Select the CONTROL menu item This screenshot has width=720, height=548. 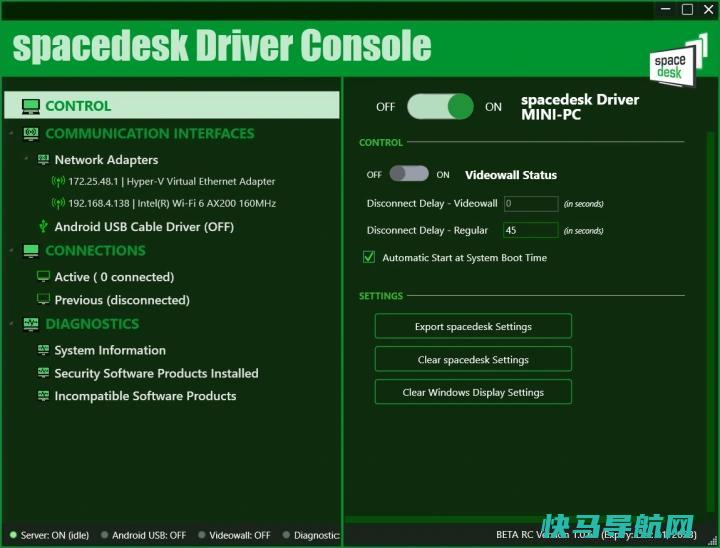pos(172,106)
